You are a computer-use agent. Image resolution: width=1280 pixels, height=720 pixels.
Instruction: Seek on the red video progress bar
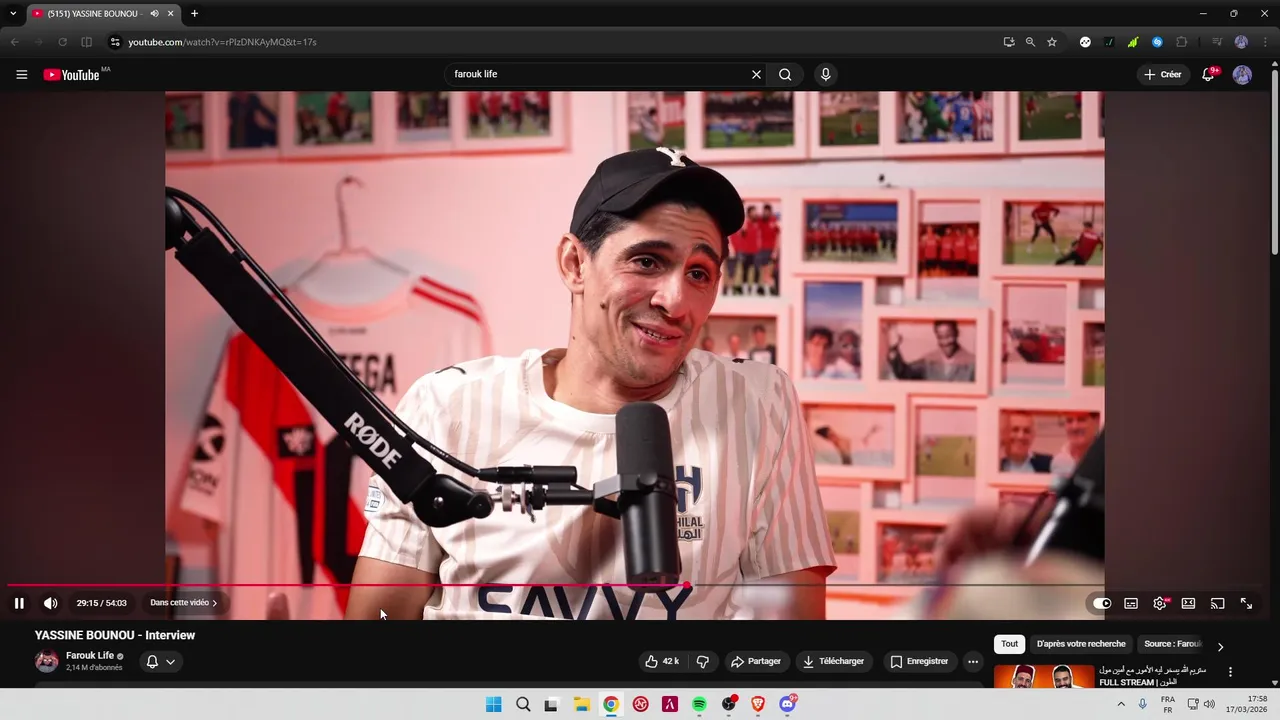[x=347, y=585]
